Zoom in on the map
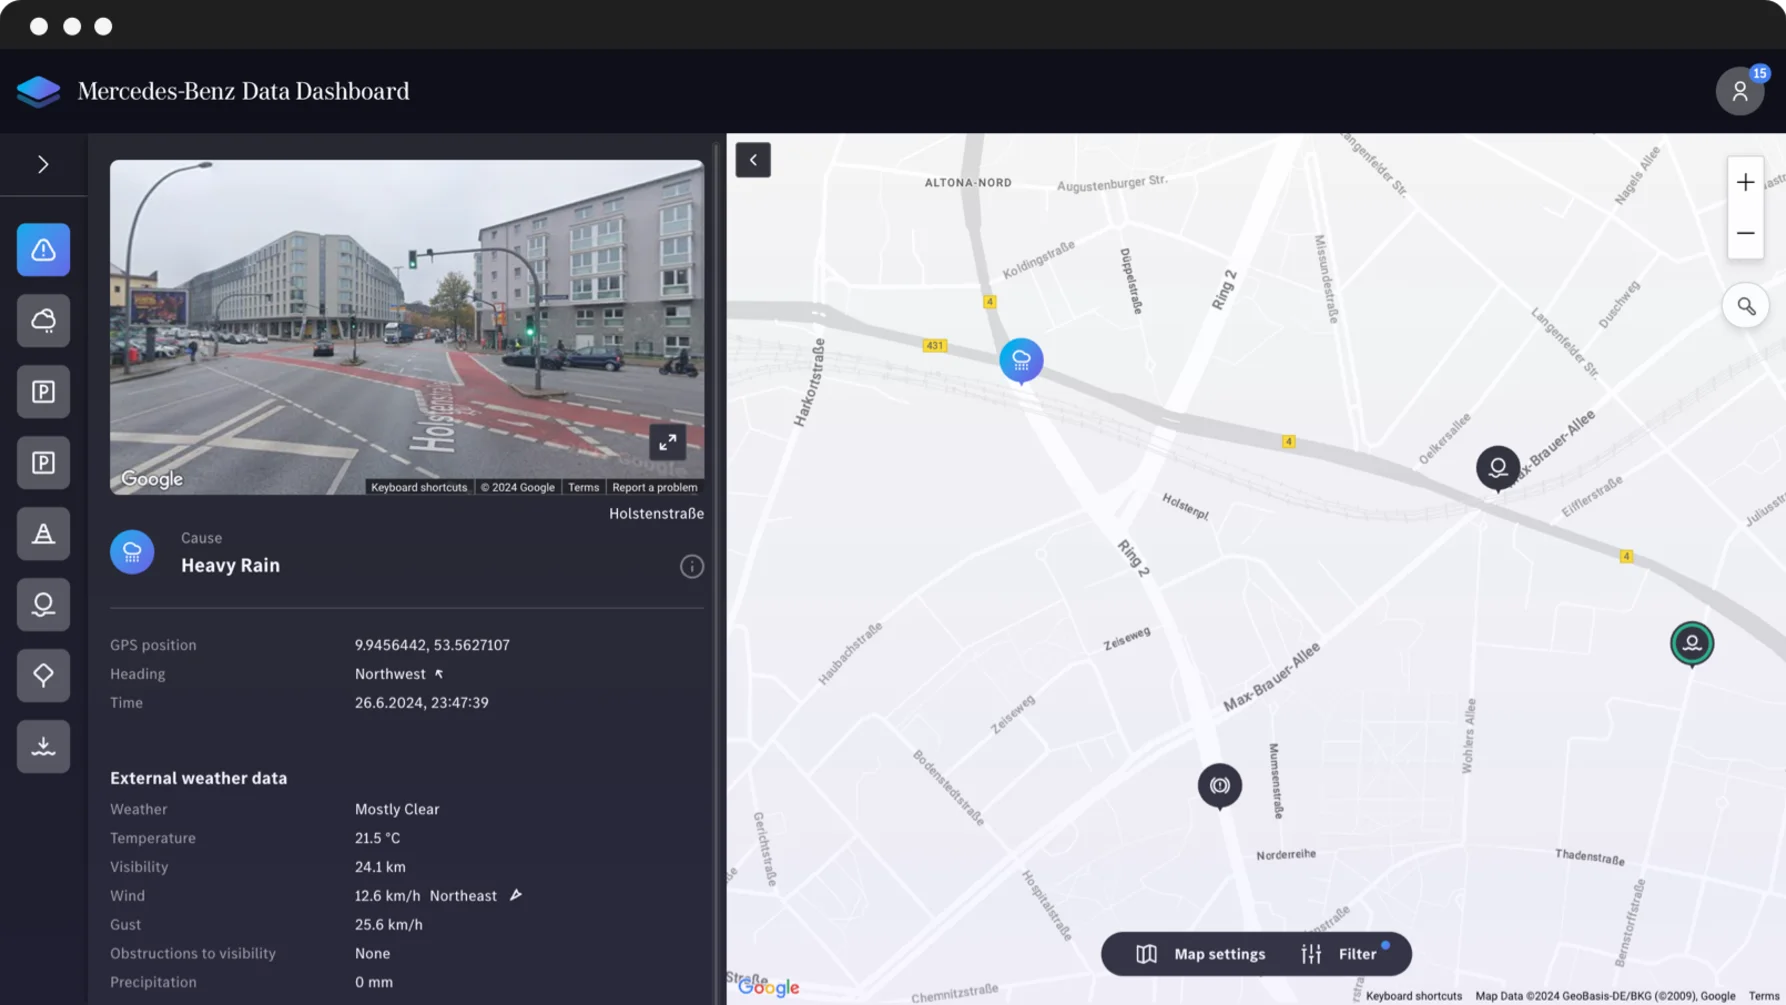Viewport: 1786px width, 1005px height. pos(1745,183)
